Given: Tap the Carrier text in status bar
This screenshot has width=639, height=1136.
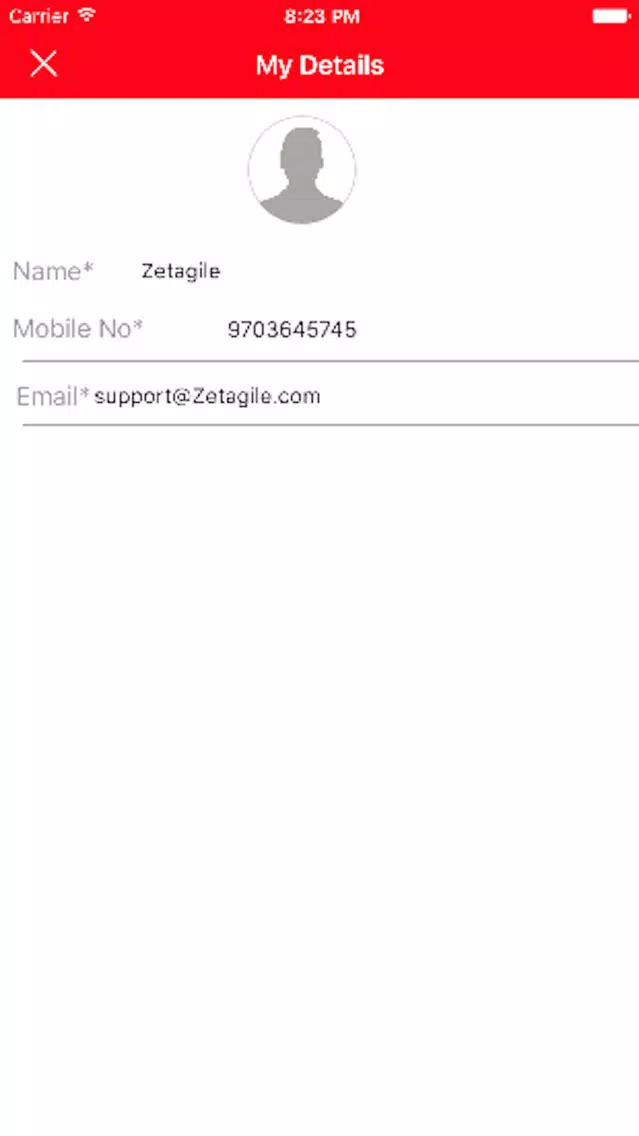Looking at the screenshot, I should pos(39,16).
